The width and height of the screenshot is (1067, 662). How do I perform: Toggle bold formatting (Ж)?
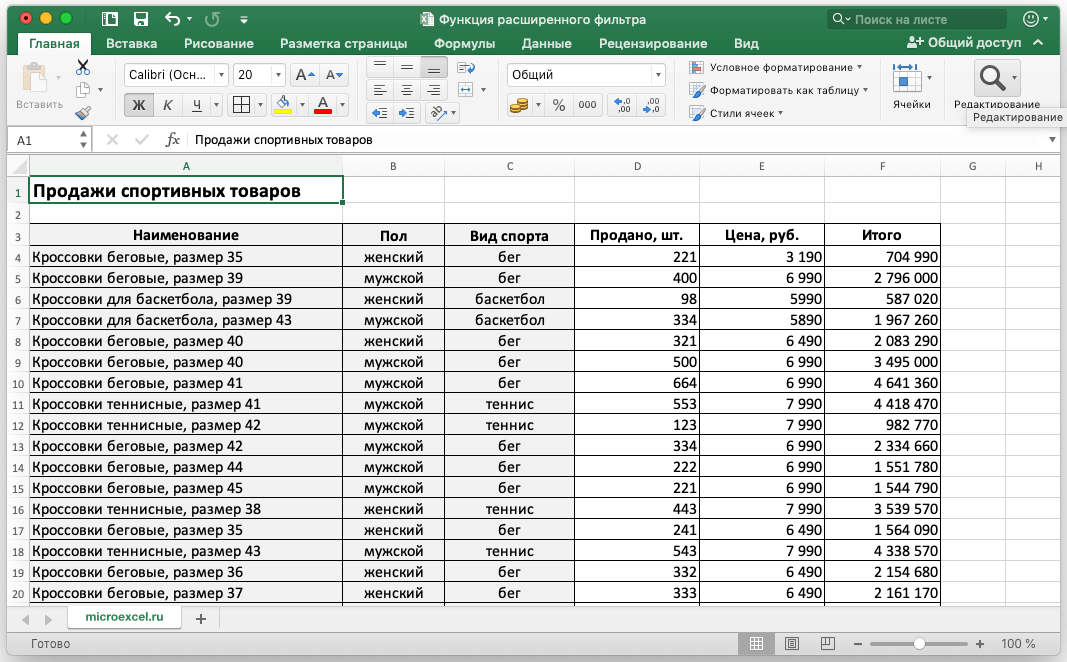point(139,105)
